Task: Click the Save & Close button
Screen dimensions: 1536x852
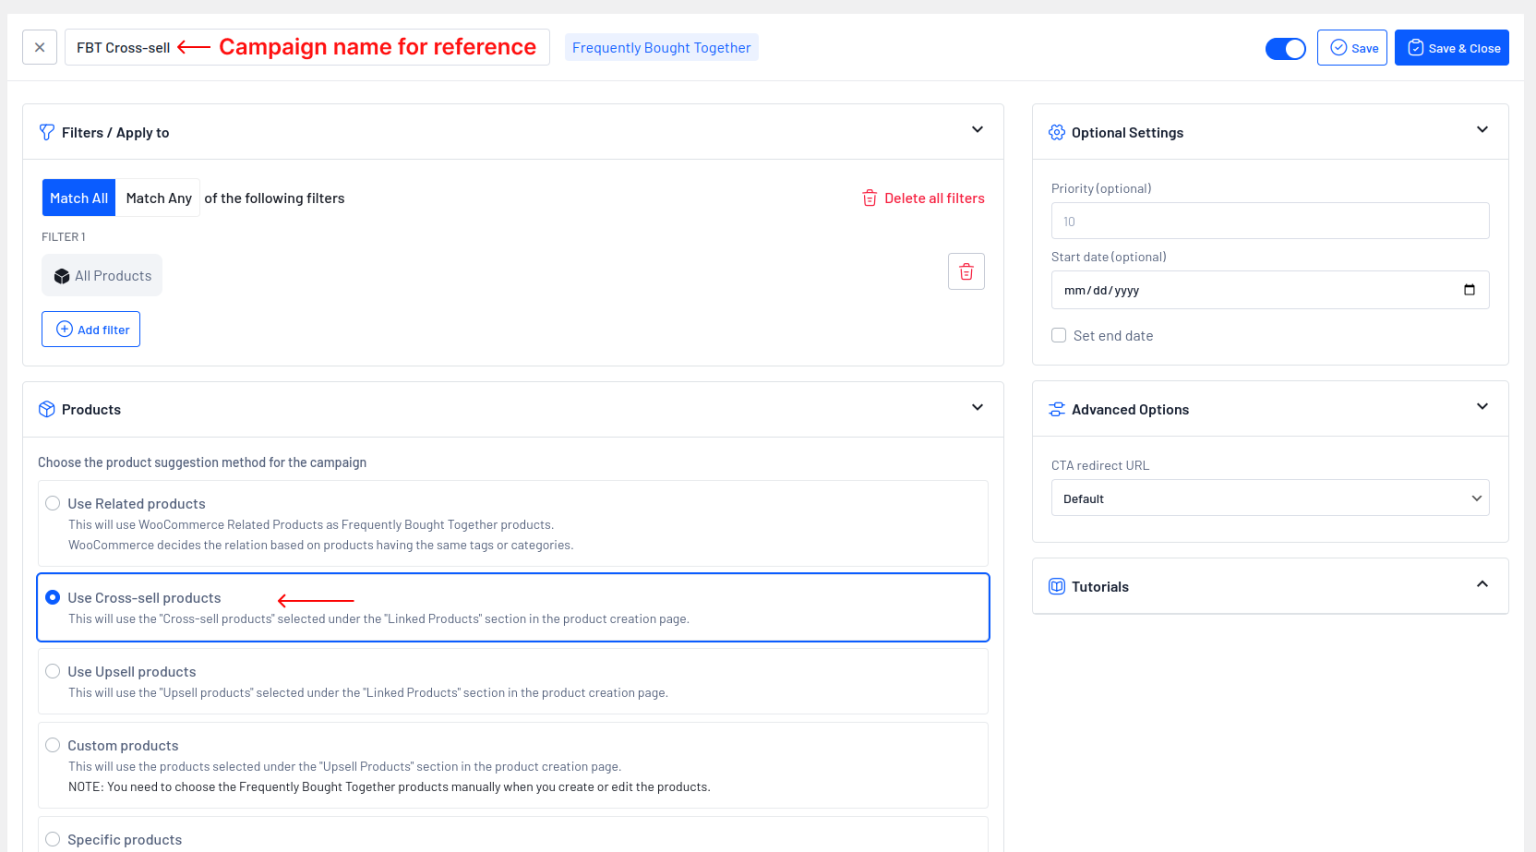Action: point(1451,47)
